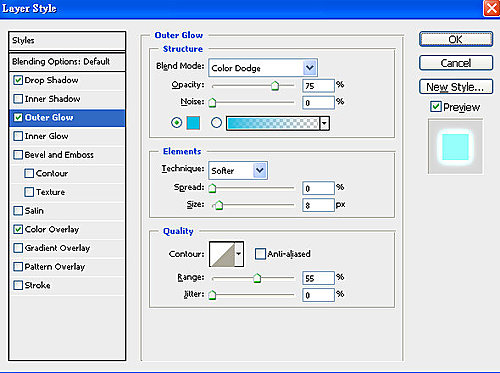This screenshot has height=373, width=500.
Task: Open the Styles panel item
Action: coord(67,41)
